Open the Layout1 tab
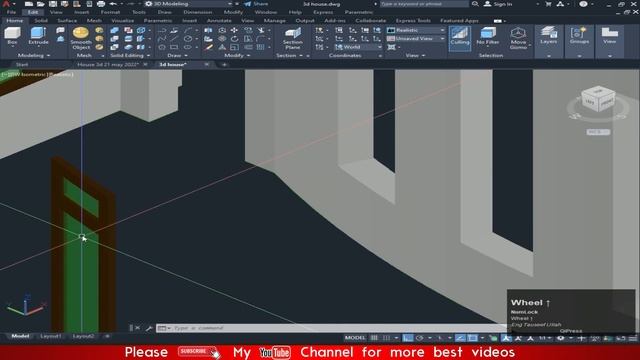The image size is (640, 360). pyautogui.click(x=51, y=336)
